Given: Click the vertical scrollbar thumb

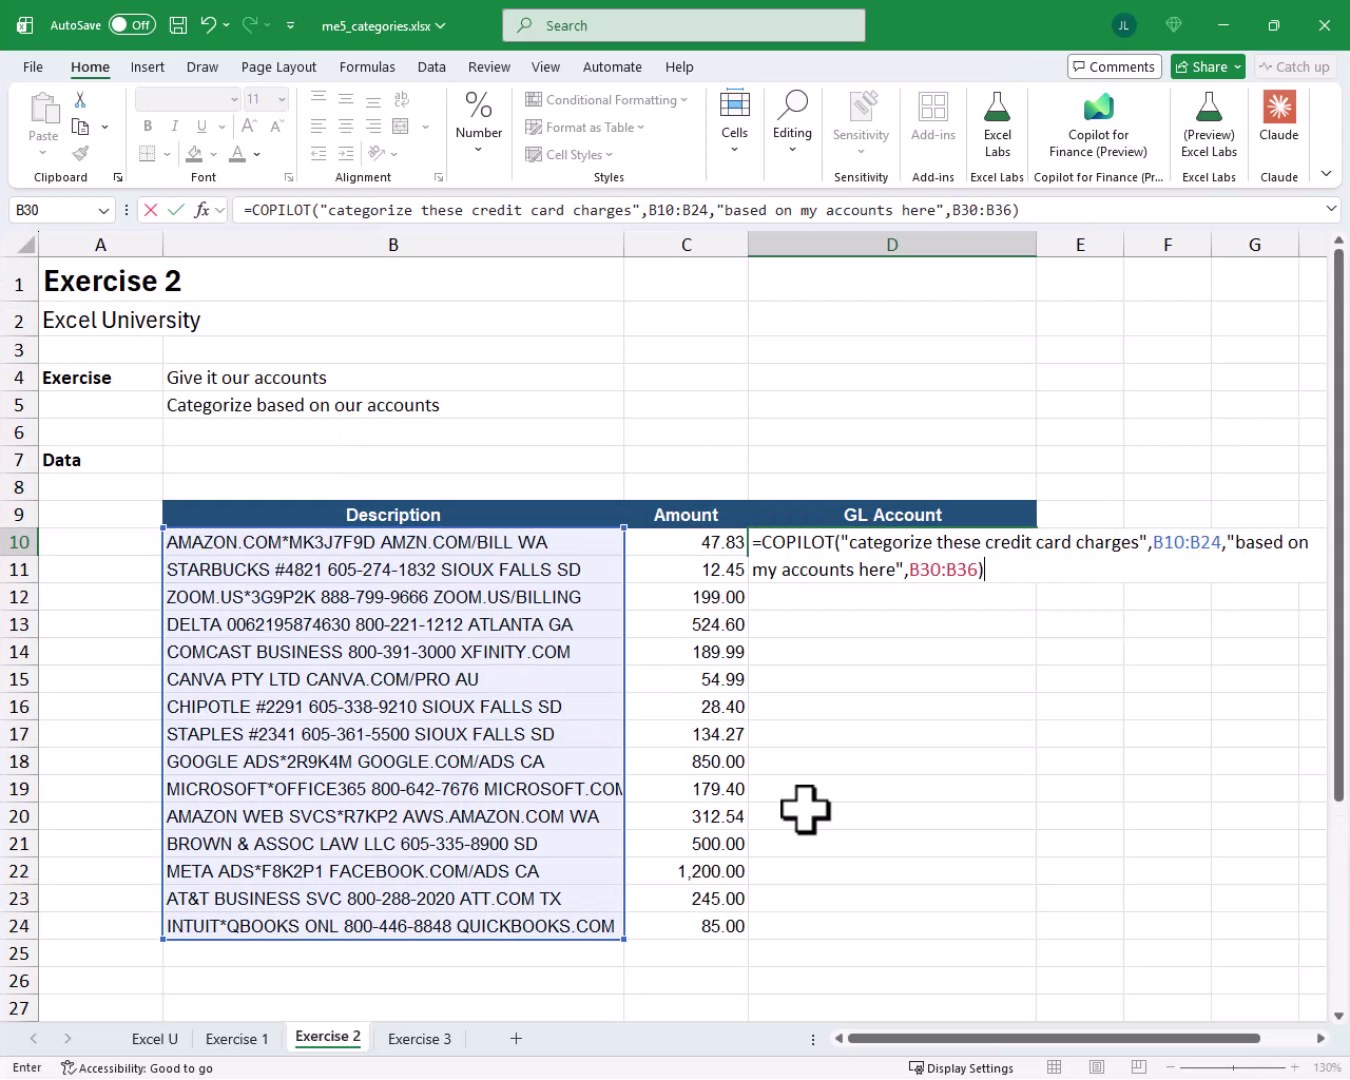Looking at the screenshot, I should coord(1338,525).
